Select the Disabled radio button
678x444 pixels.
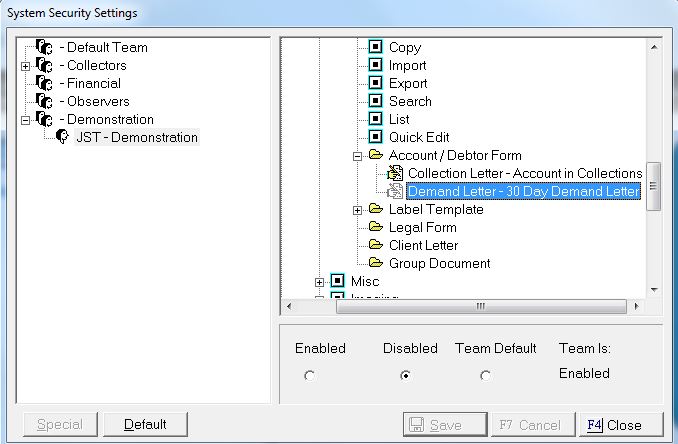coord(405,375)
